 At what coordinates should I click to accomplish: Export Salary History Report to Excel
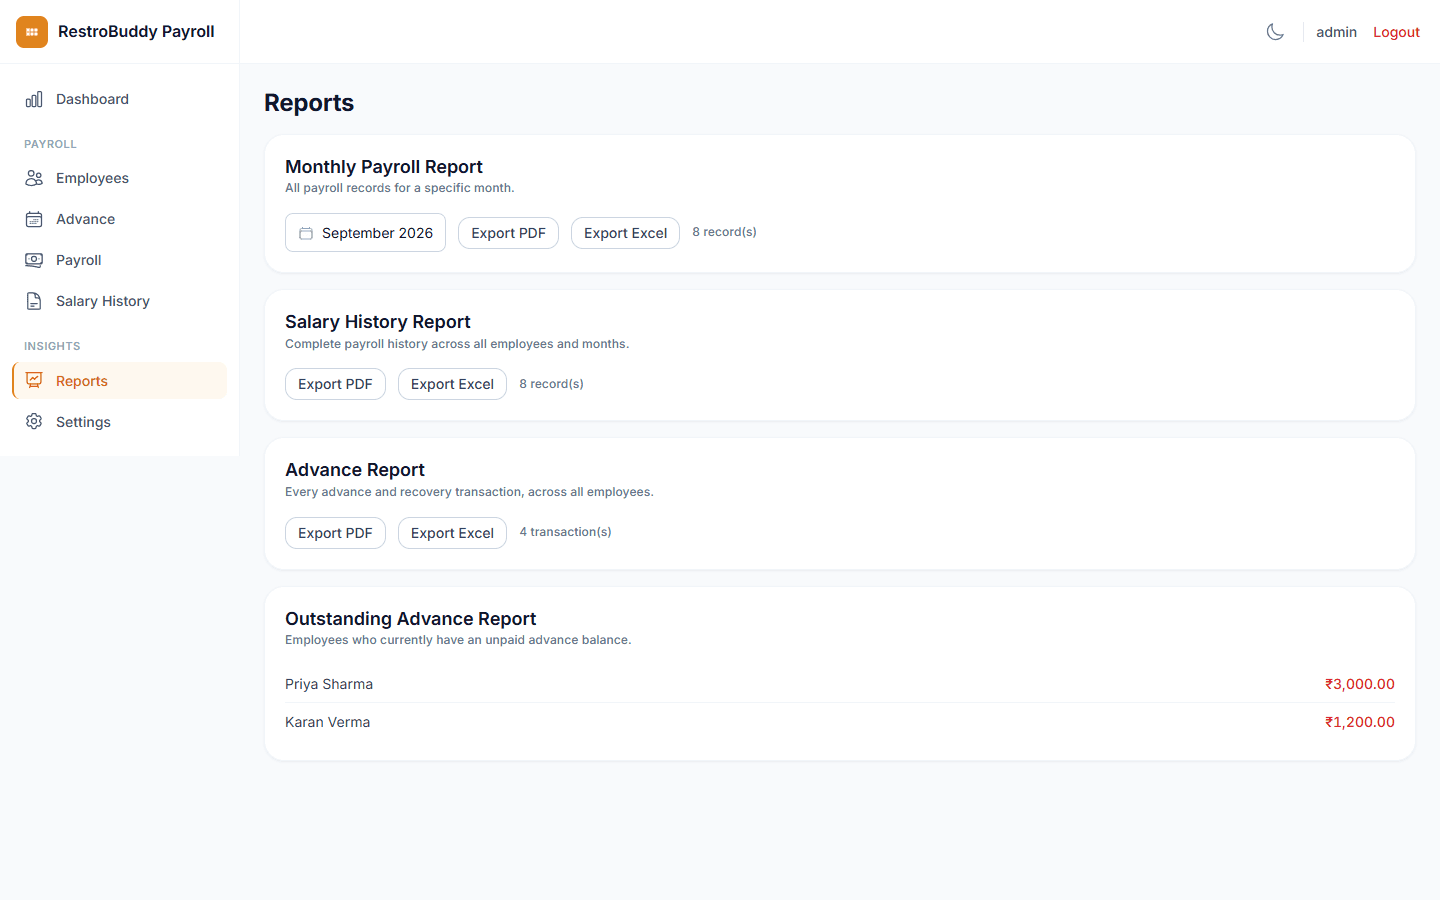(x=452, y=384)
